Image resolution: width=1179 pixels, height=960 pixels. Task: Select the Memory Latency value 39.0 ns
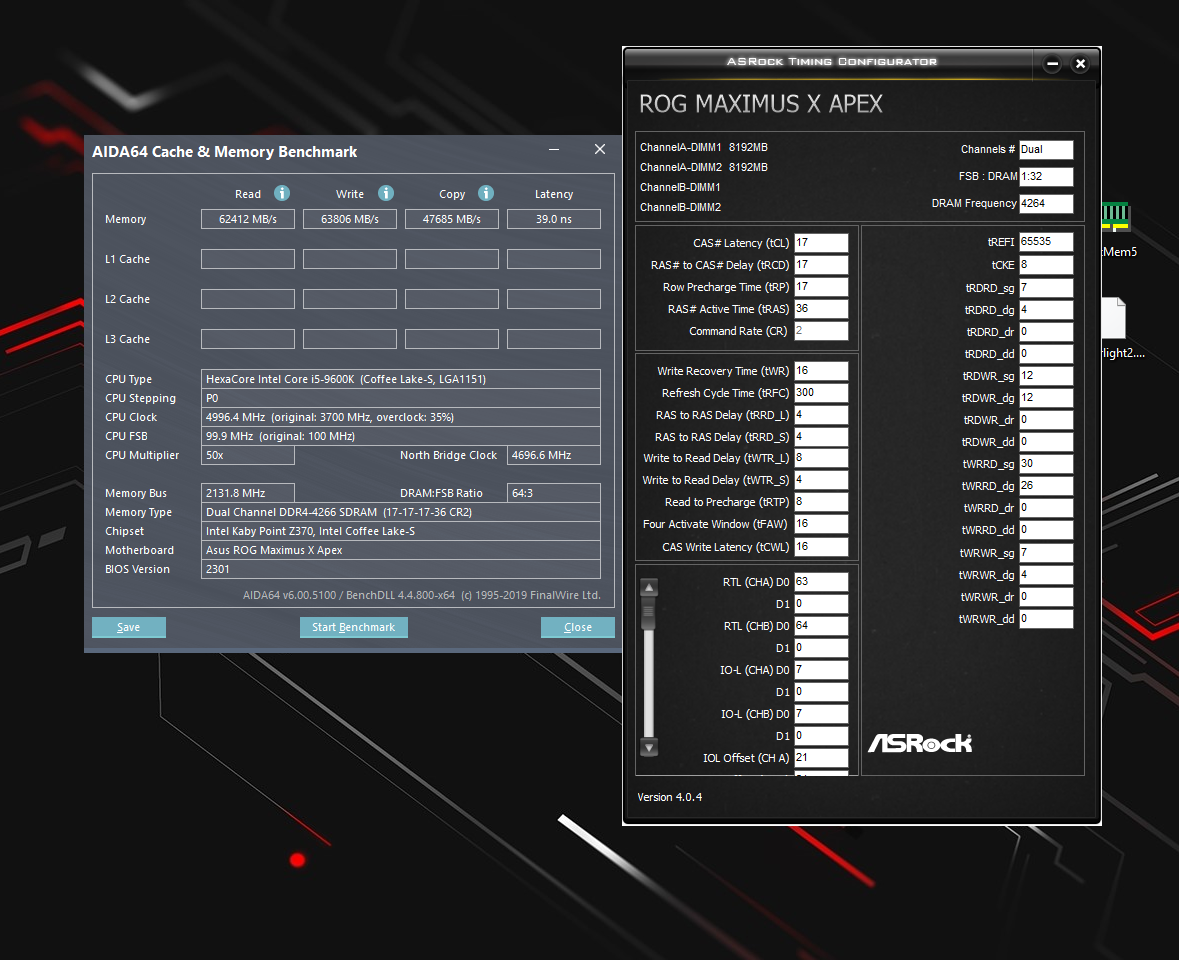pos(553,219)
